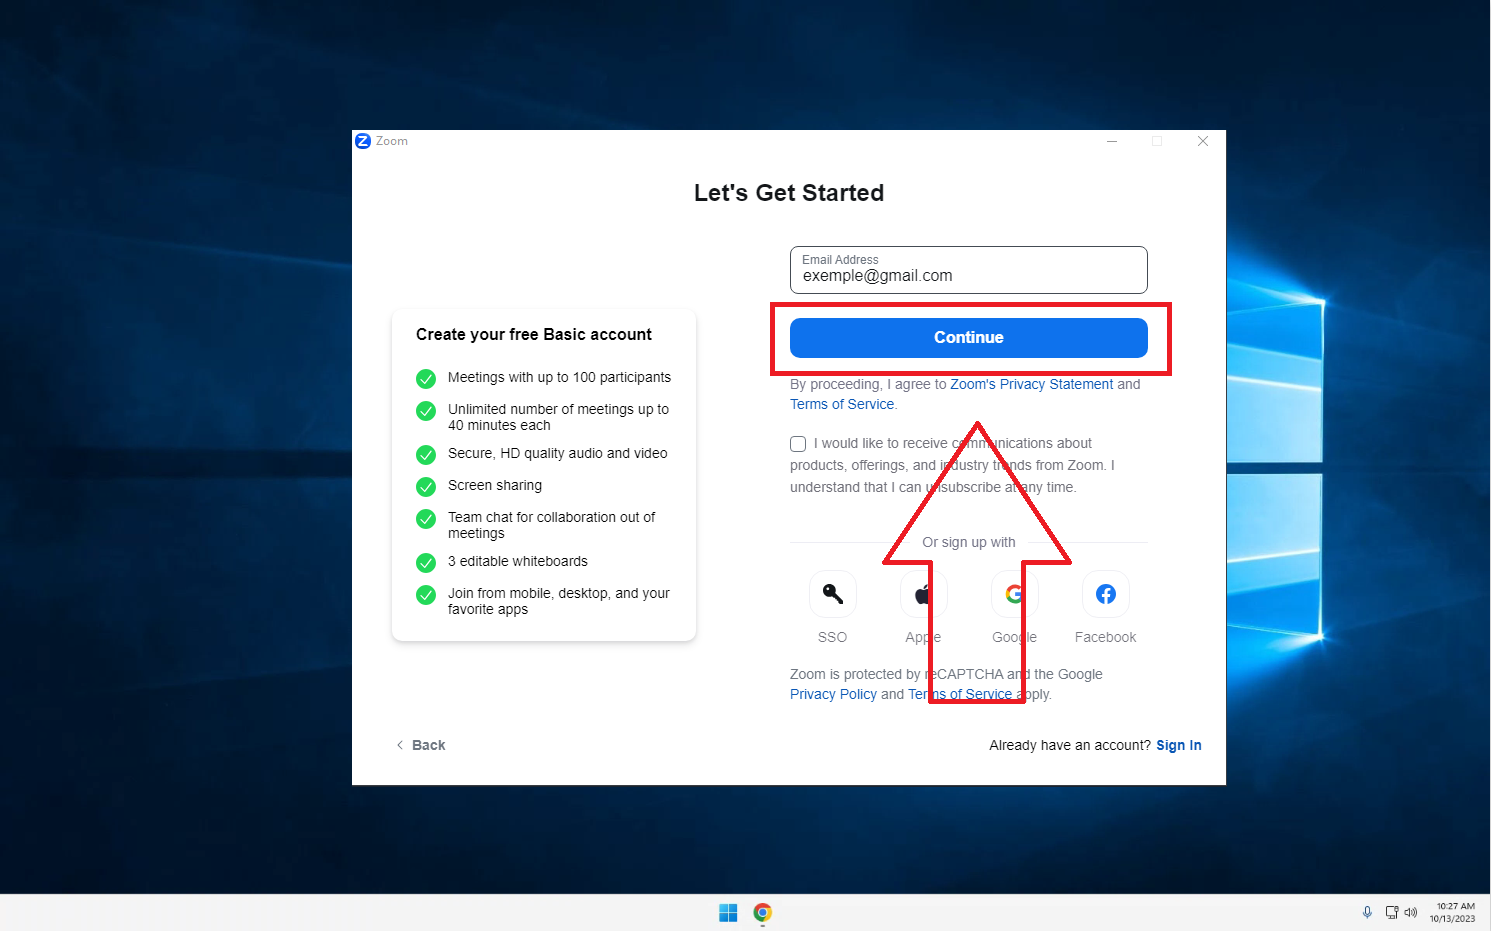The image size is (1491, 933).
Task: Click the 'Team chat for collaboration' line
Action: click(x=551, y=525)
